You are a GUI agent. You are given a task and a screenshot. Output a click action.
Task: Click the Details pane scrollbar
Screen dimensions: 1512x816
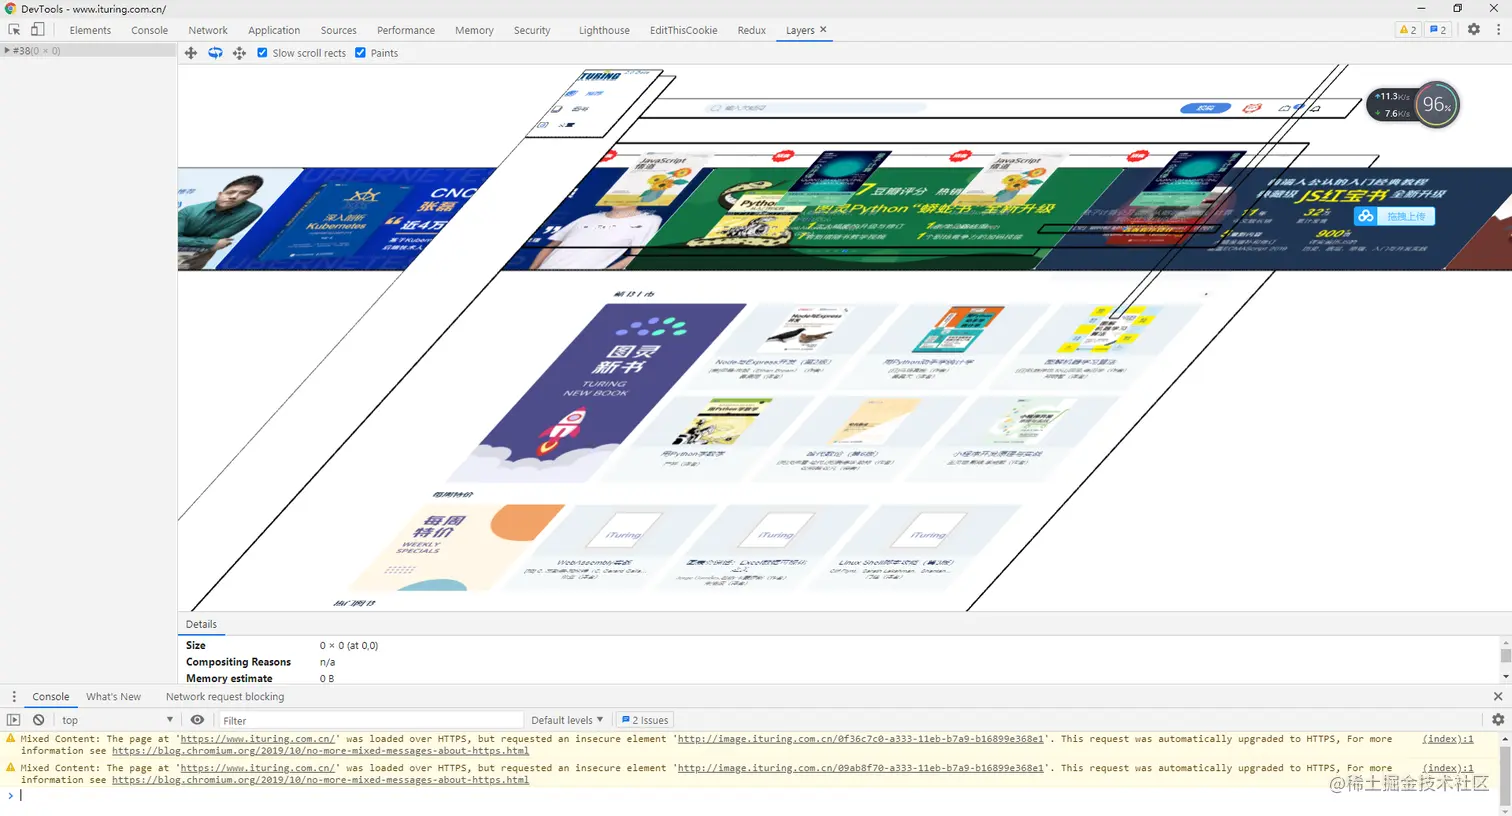(1505, 654)
